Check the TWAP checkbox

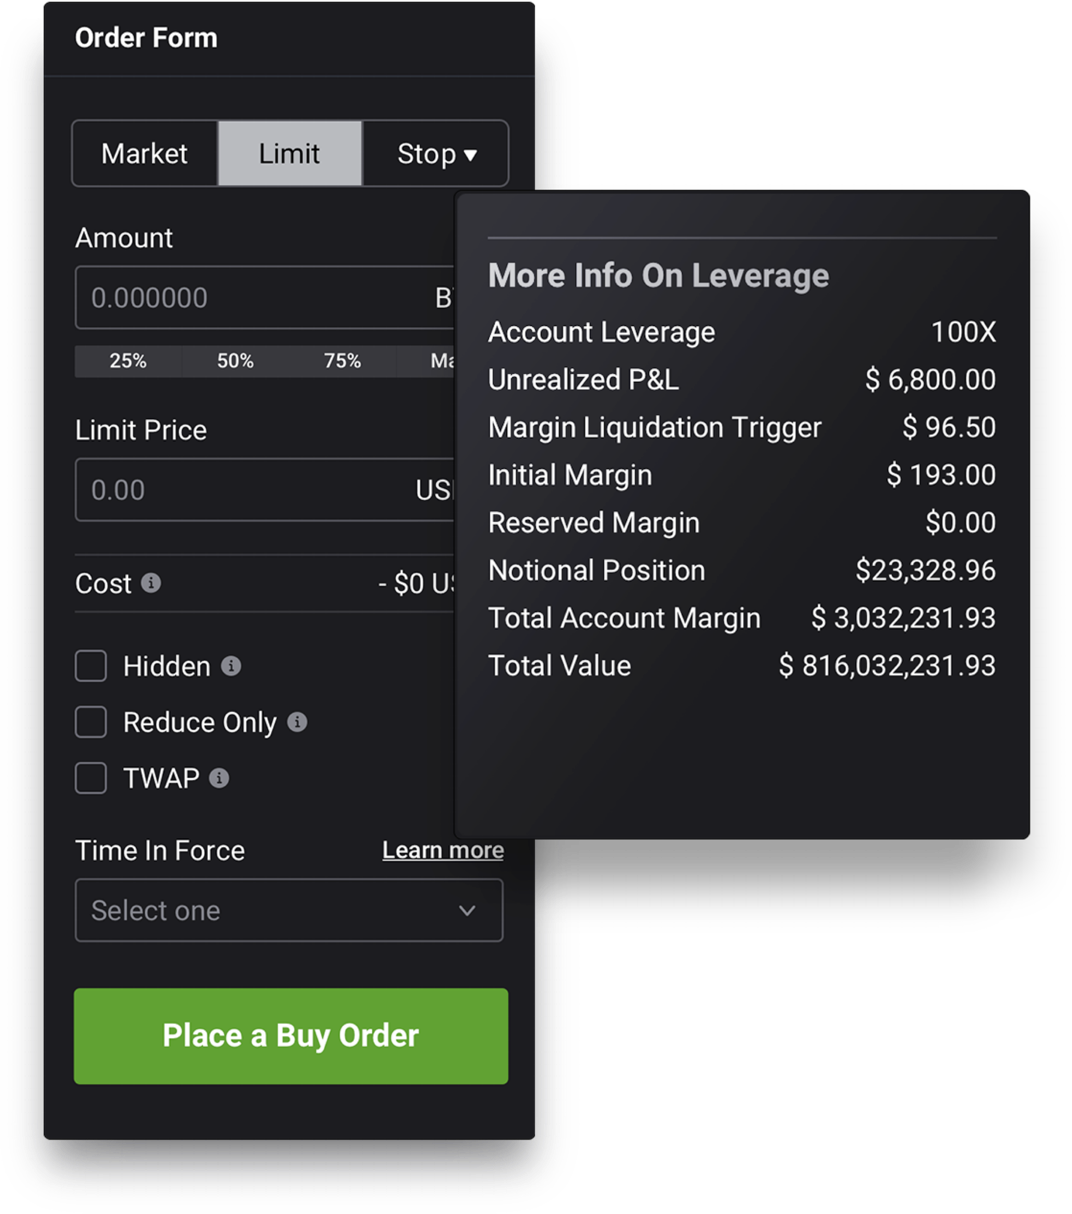[91, 778]
